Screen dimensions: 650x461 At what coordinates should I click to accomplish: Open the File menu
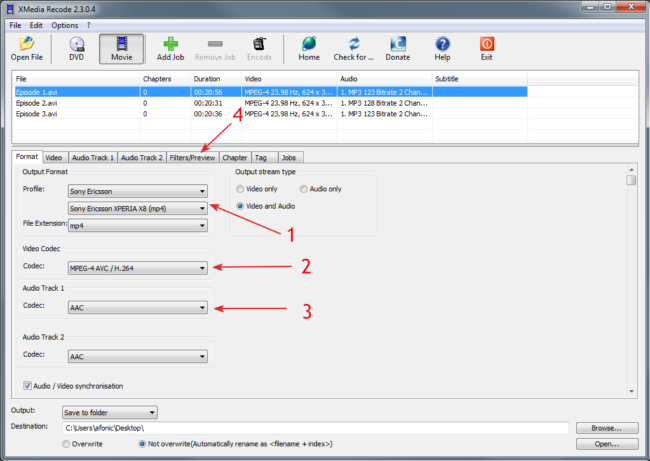[15, 25]
